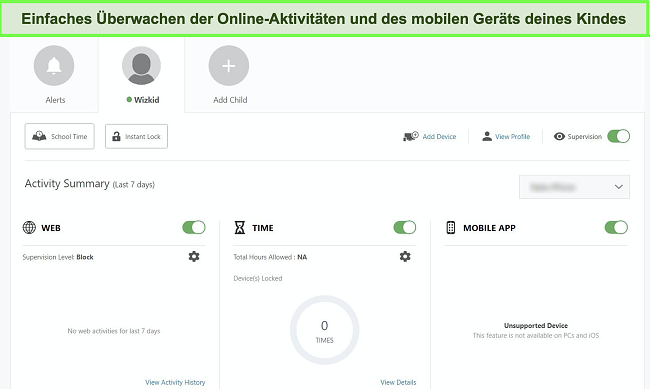Click 'Supervision Level: Block' text
The image size is (650, 389).
[58, 257]
